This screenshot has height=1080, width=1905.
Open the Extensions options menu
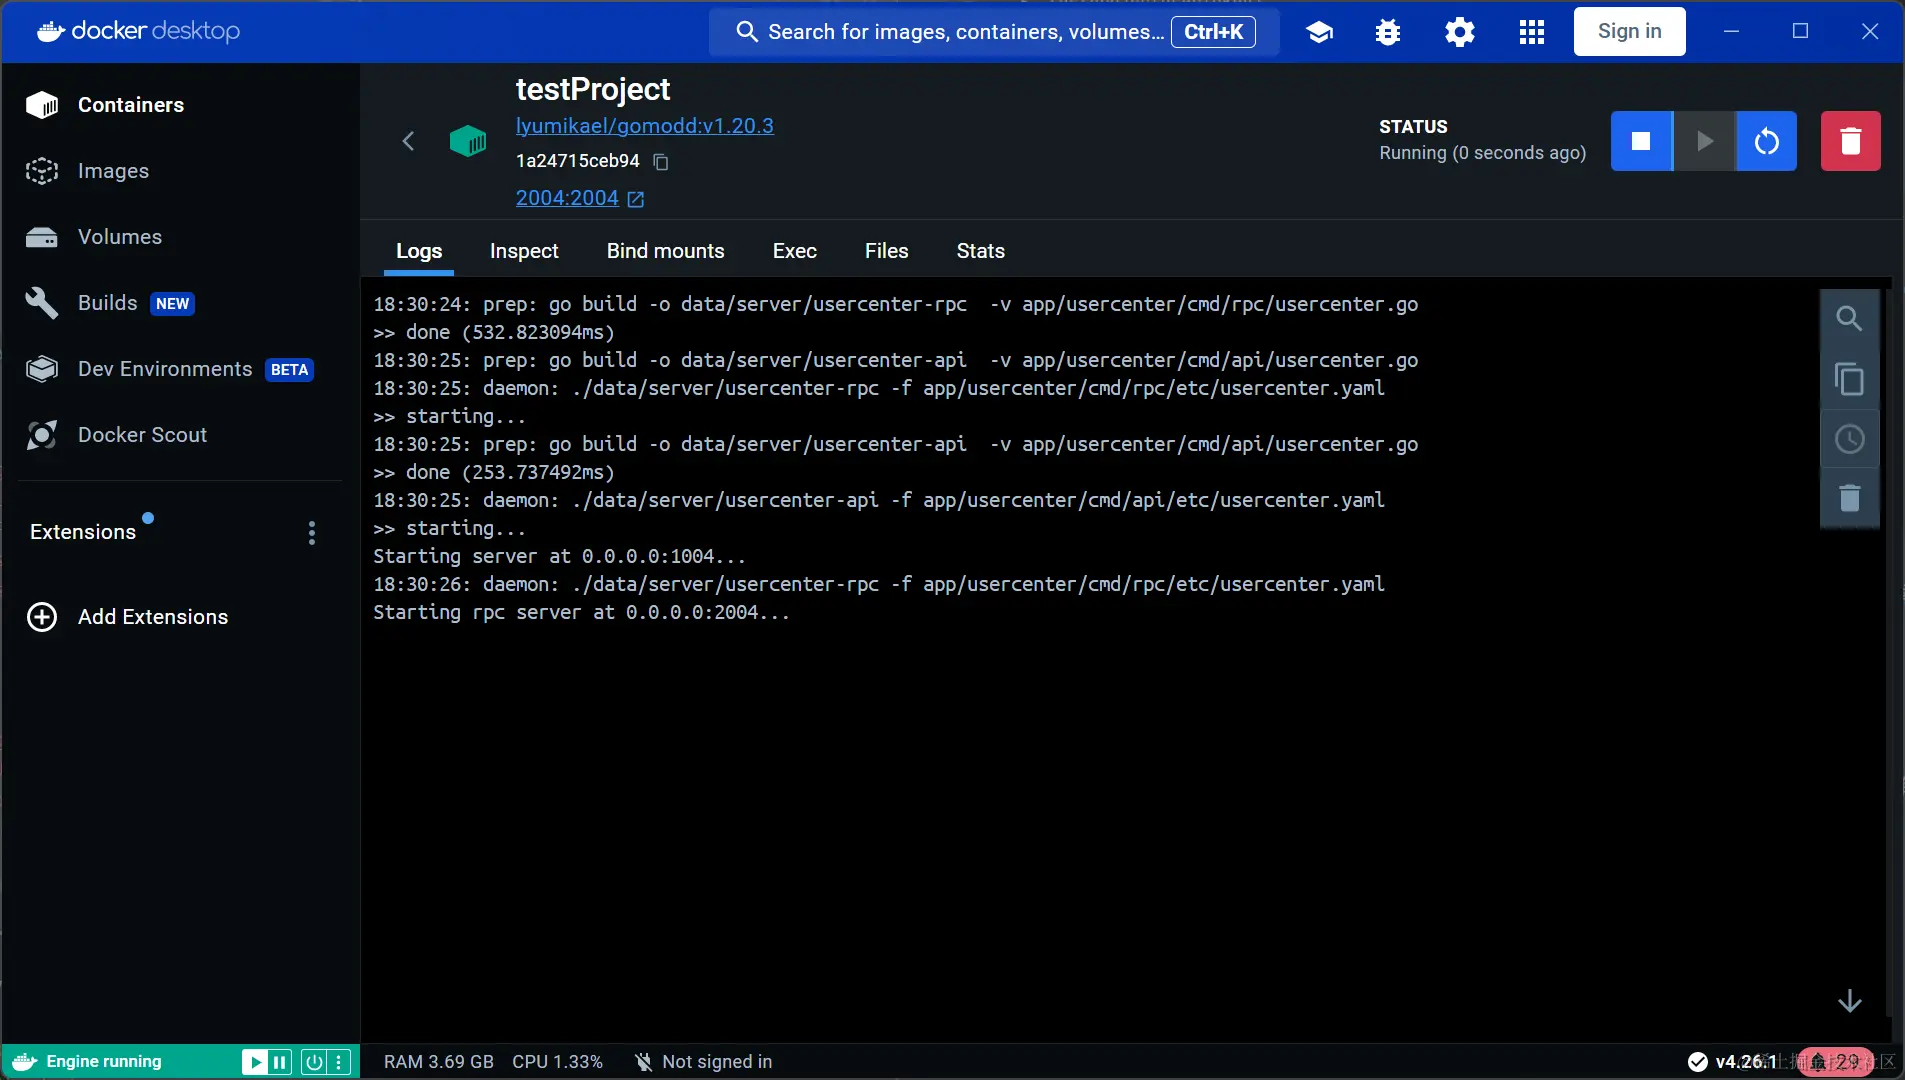pos(312,532)
